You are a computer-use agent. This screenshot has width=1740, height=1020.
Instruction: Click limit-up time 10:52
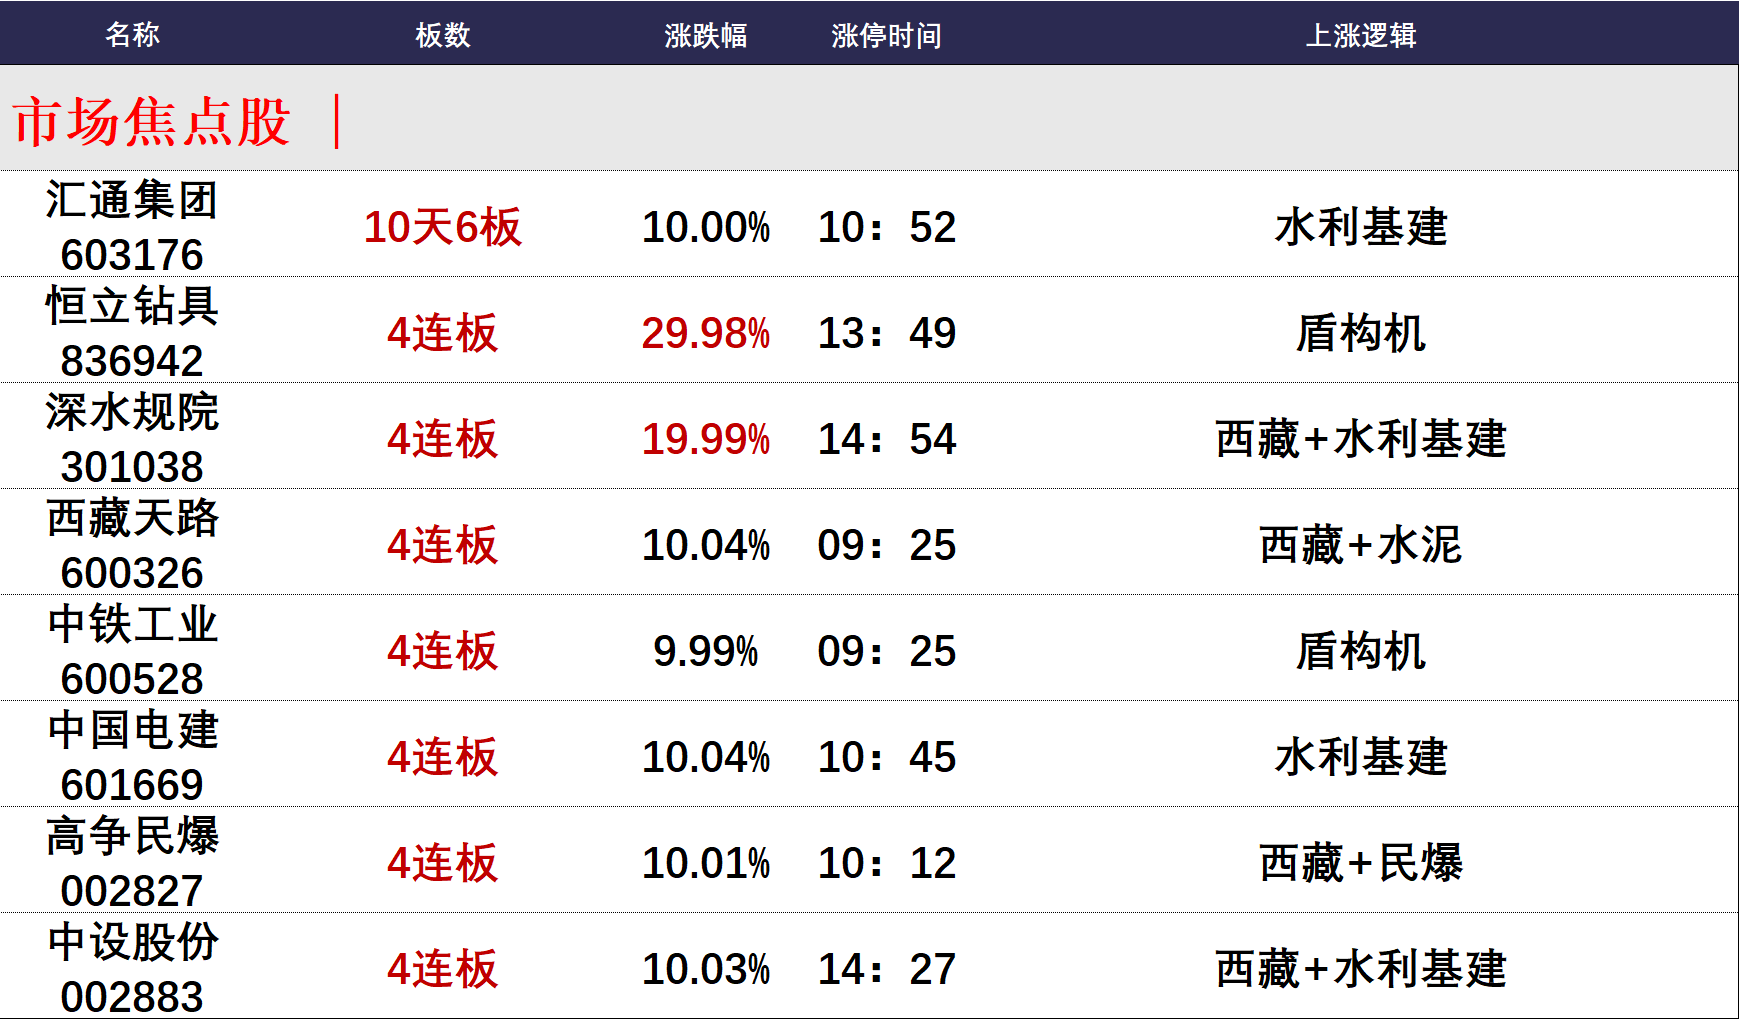pyautogui.click(x=887, y=227)
